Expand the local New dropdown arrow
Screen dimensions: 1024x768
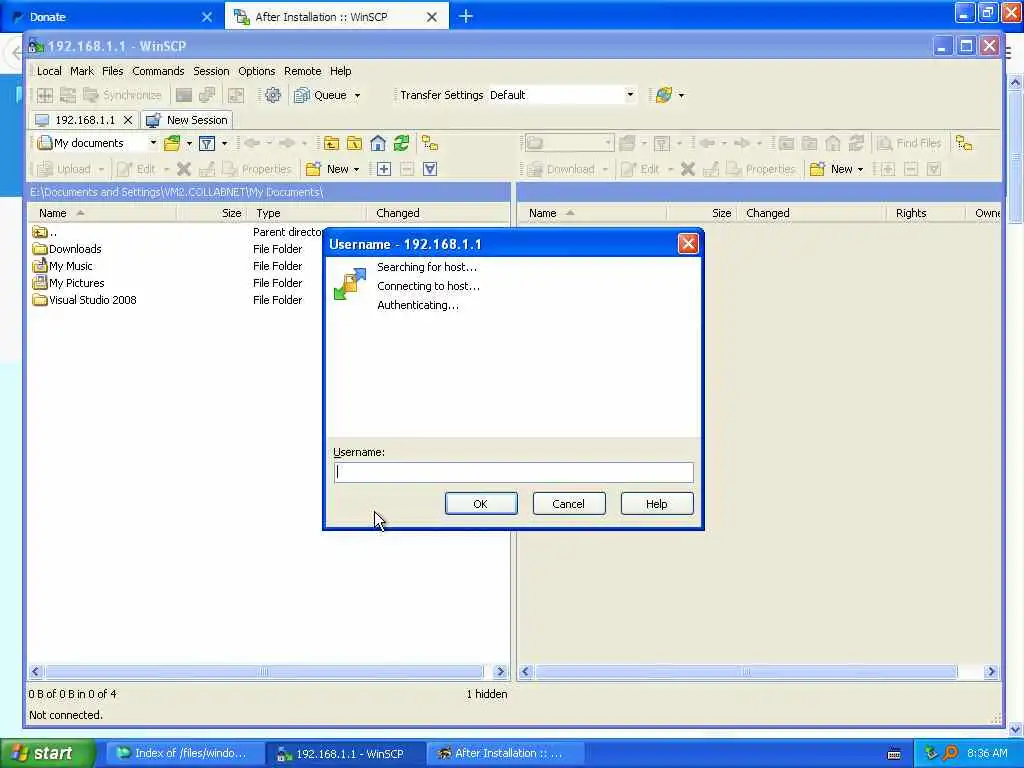coord(357,170)
